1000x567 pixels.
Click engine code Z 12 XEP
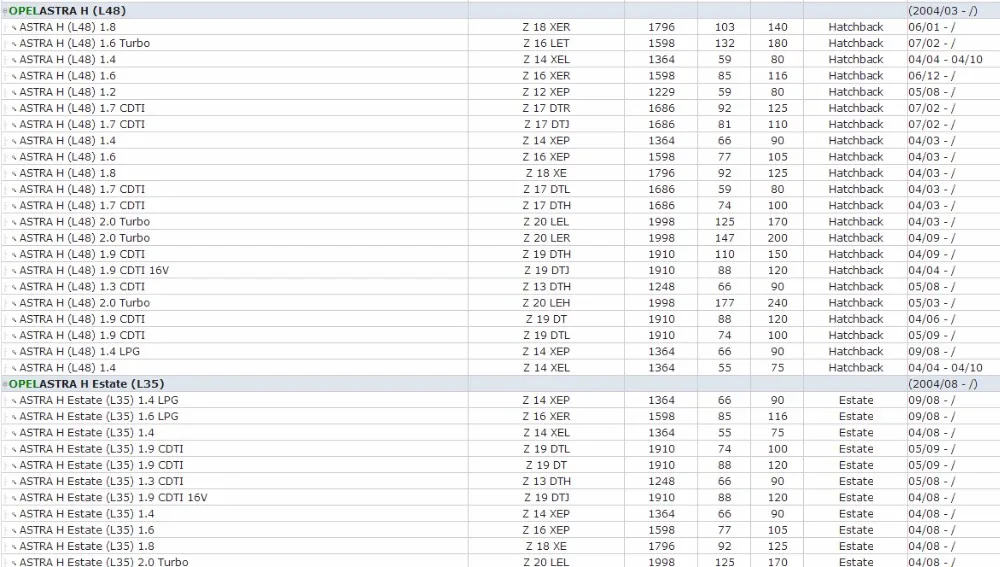547,92
